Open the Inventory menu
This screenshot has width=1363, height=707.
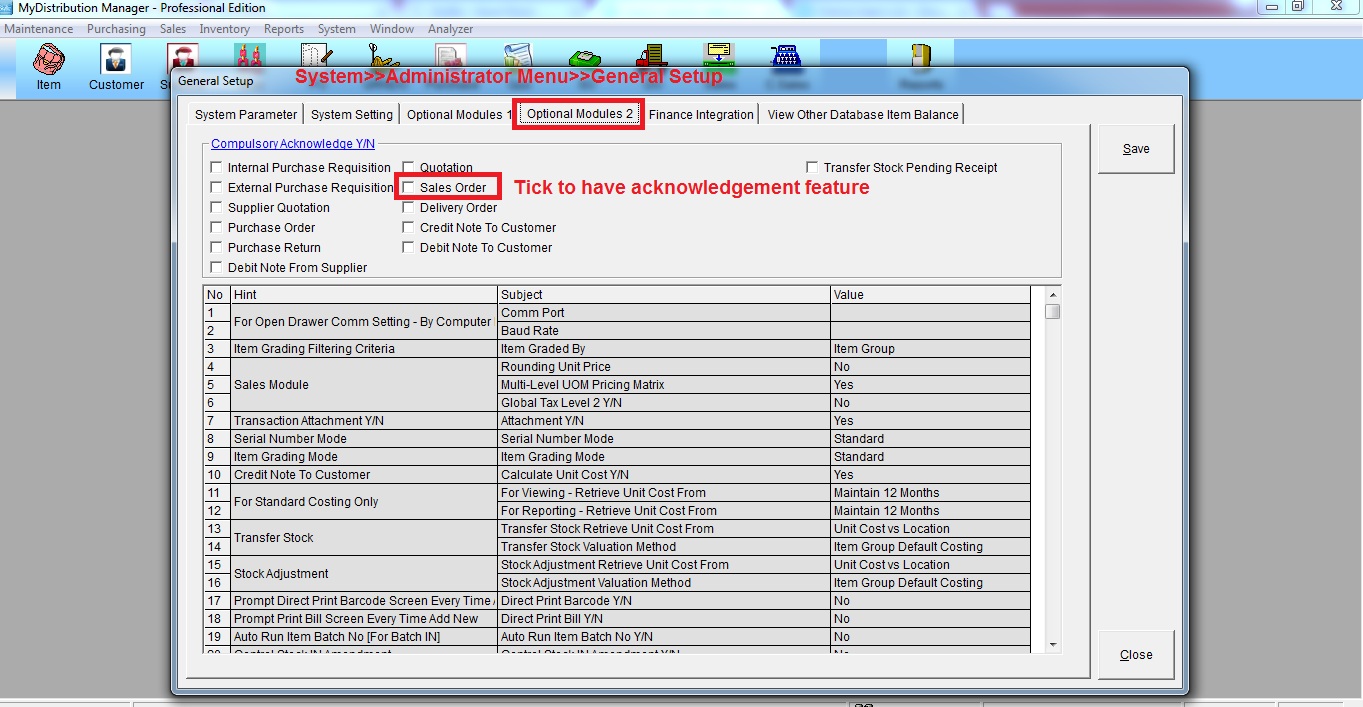tap(224, 29)
